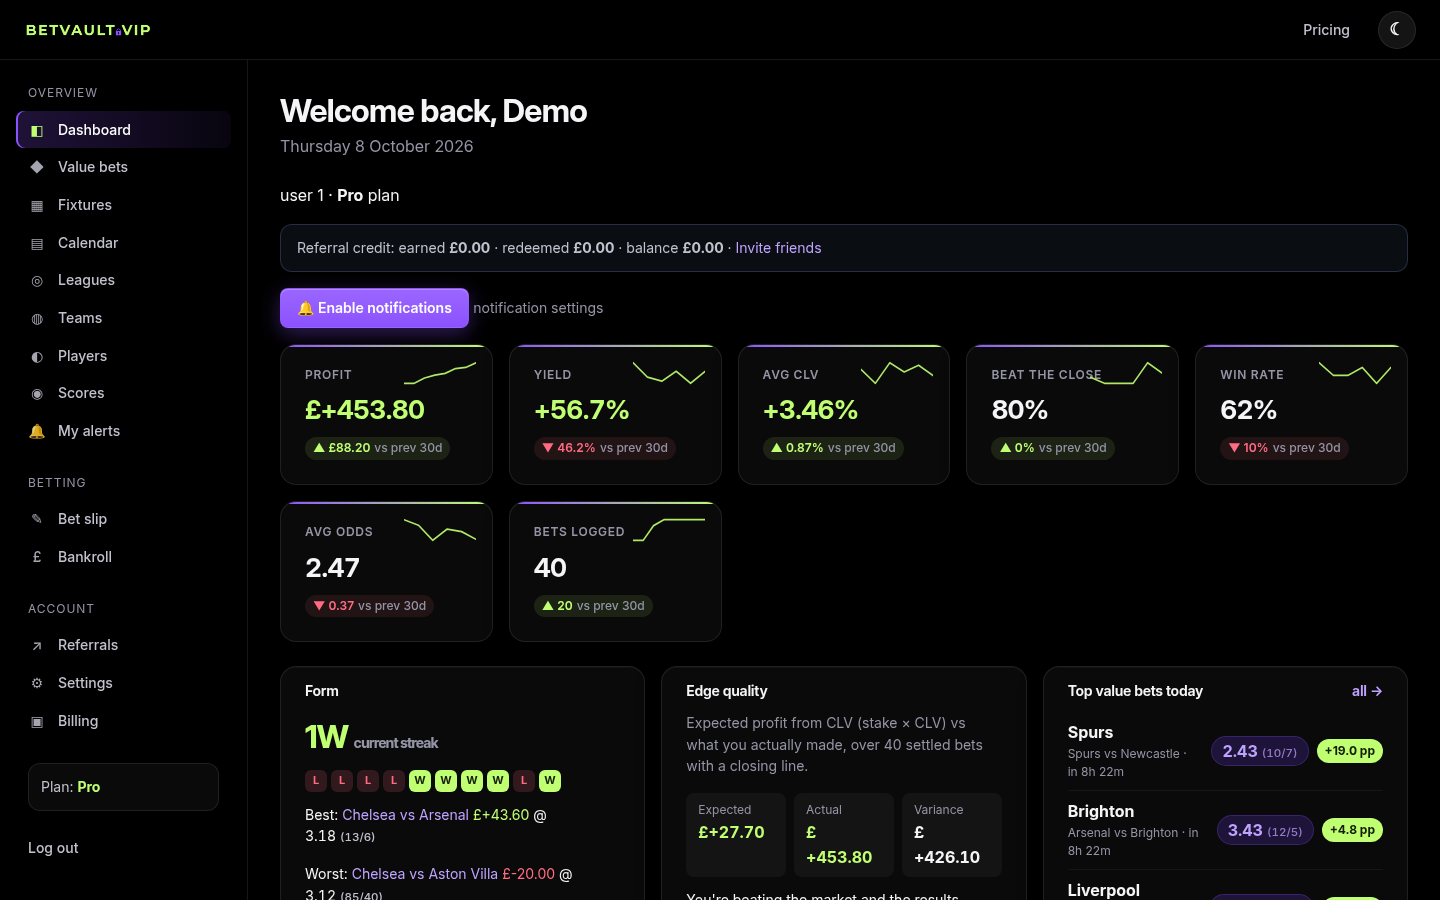Open notification settings link
Image resolution: width=1440 pixels, height=900 pixels.
(538, 308)
